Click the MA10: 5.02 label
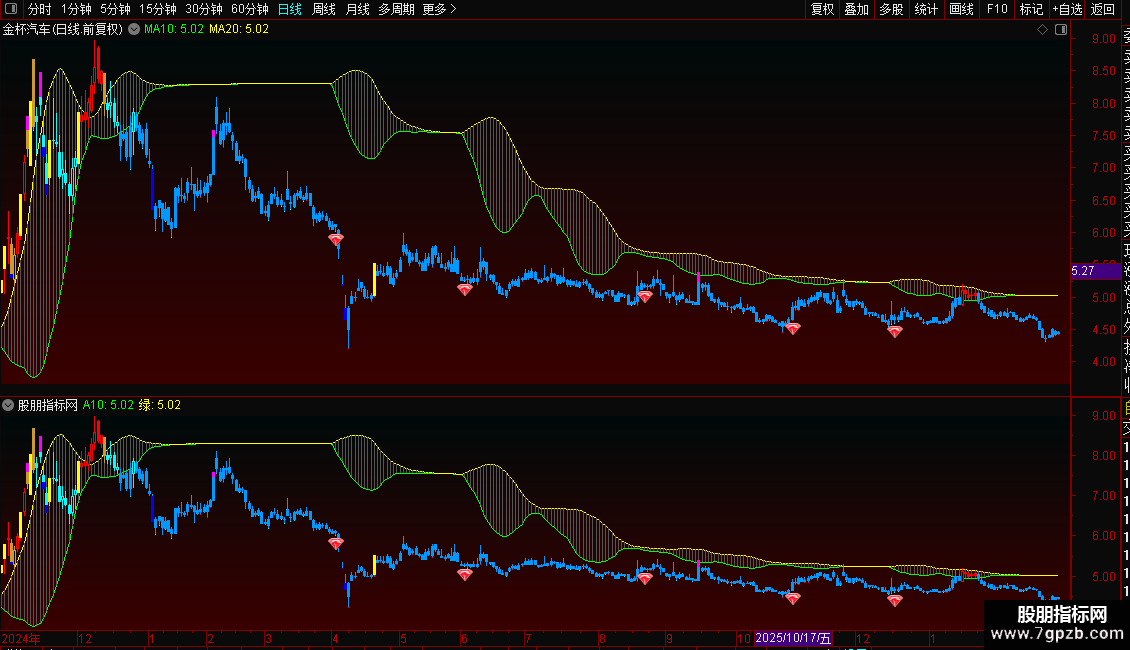Screen dimensions: 1130x650 [174, 30]
